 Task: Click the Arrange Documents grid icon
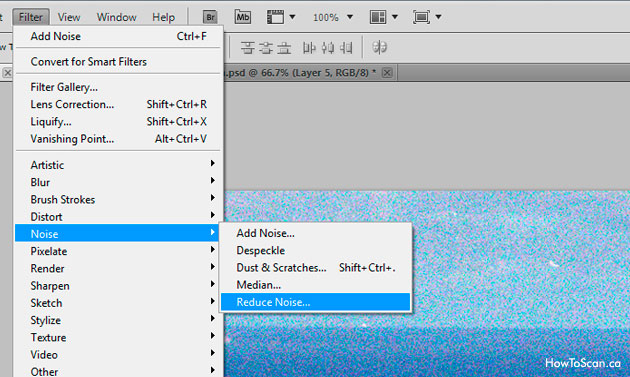coord(378,17)
